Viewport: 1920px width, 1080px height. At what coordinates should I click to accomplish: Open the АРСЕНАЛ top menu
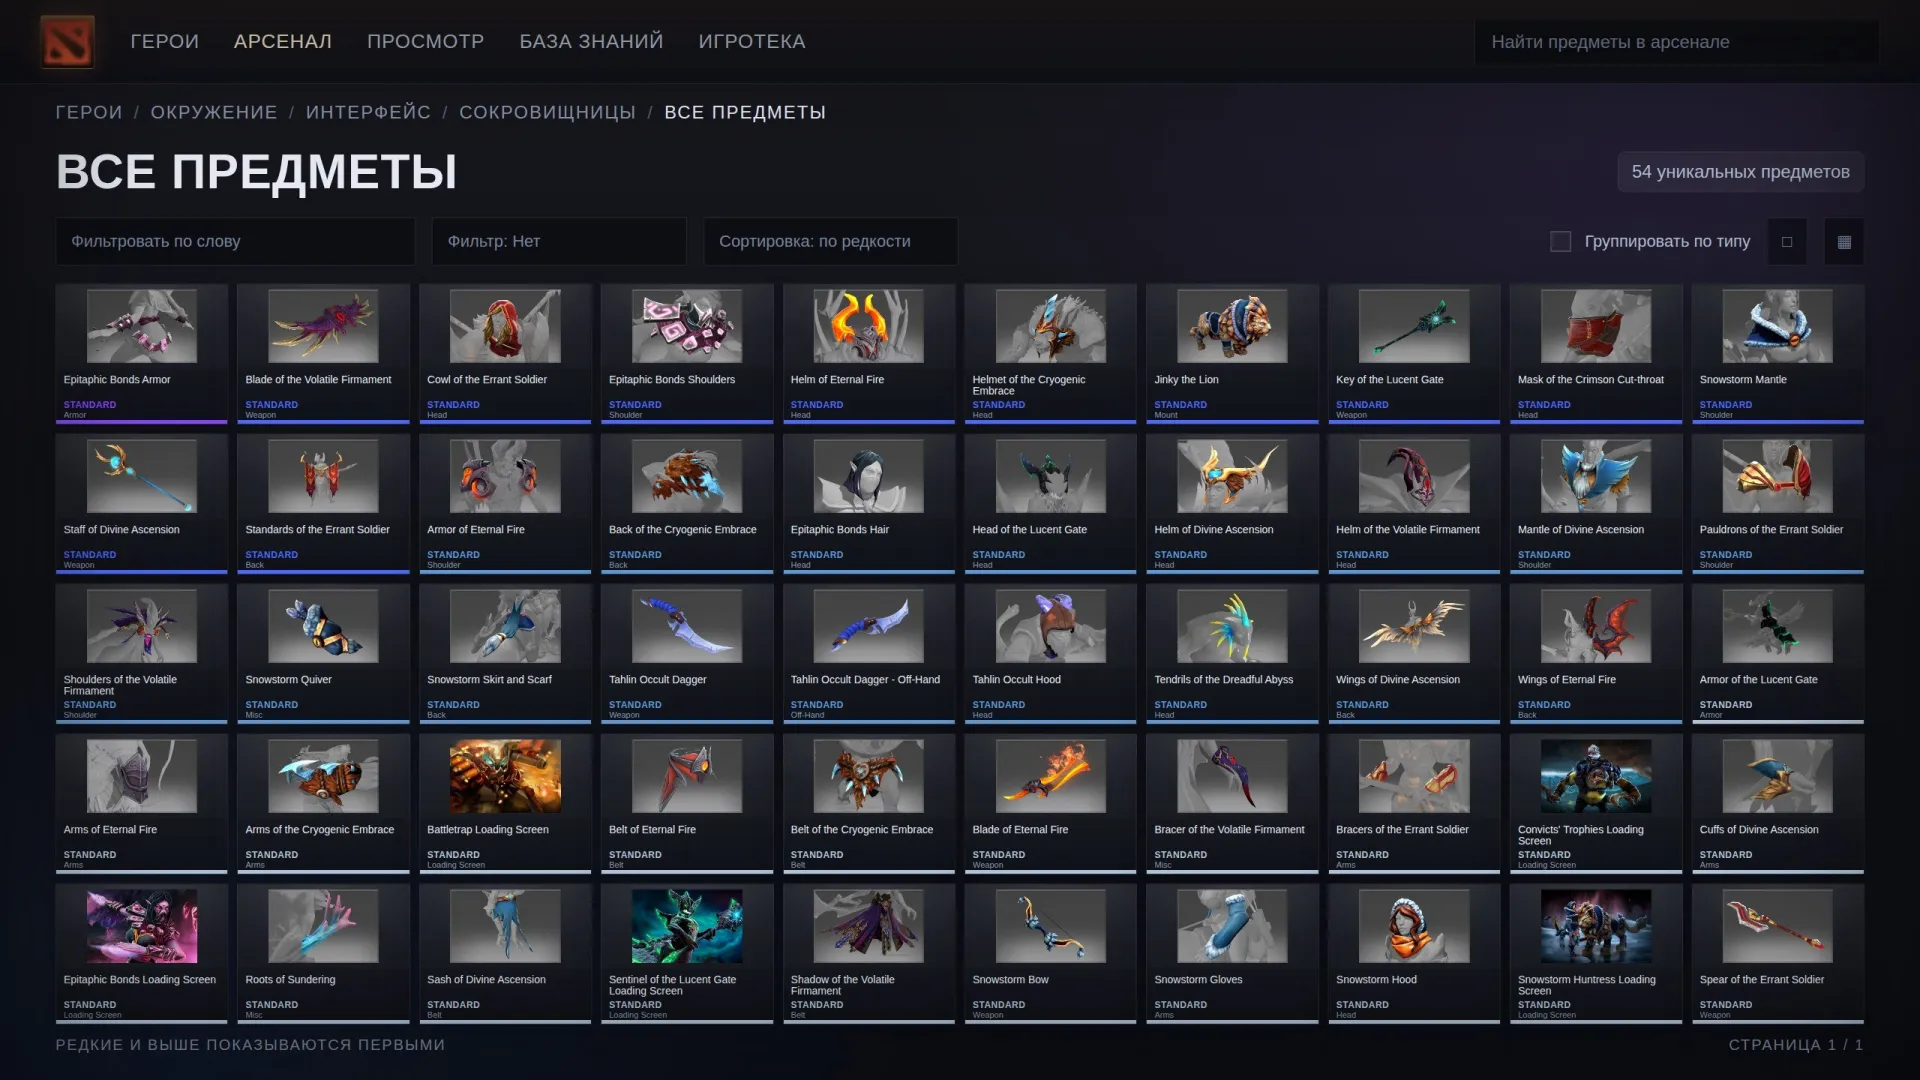tap(283, 41)
